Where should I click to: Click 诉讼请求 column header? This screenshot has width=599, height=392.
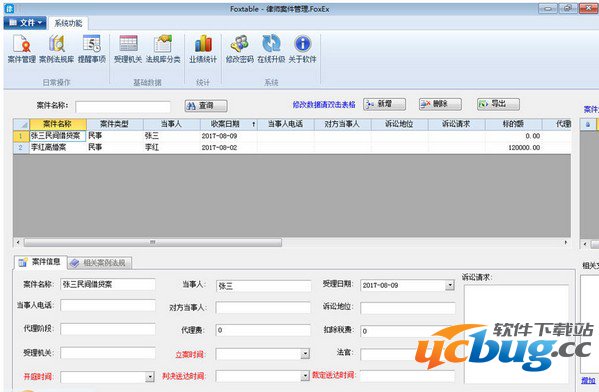pyautogui.click(x=457, y=124)
